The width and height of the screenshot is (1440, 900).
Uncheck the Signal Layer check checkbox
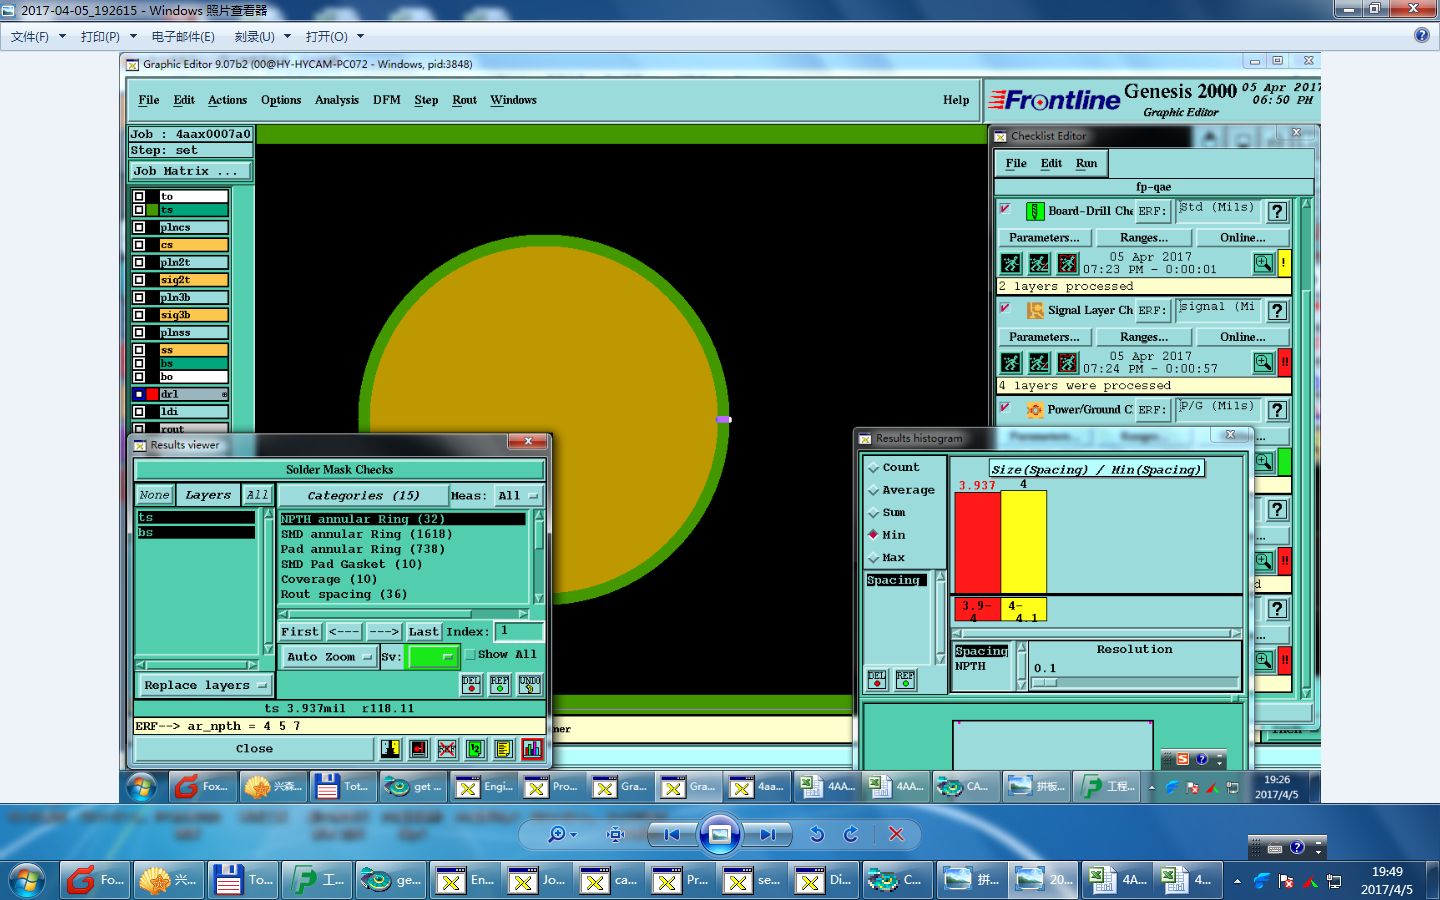click(1005, 309)
